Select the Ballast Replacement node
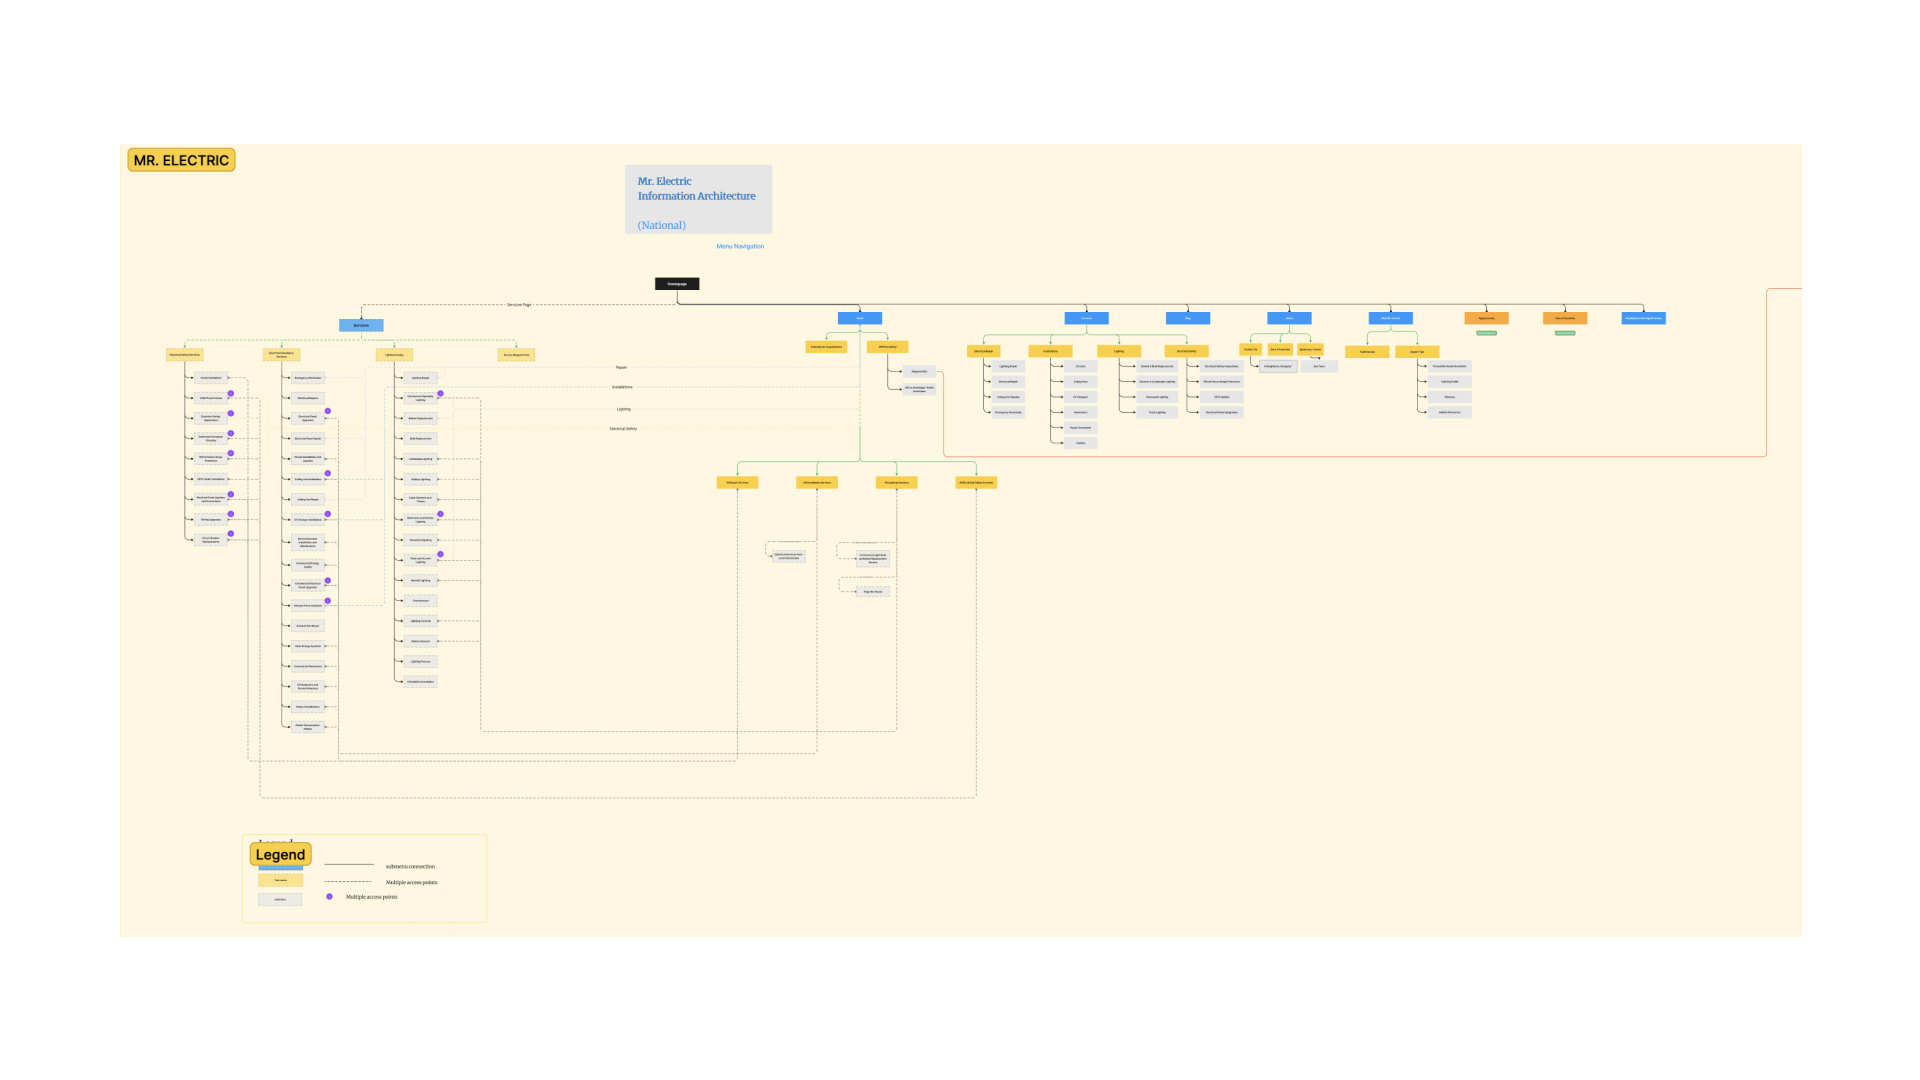 click(x=420, y=418)
